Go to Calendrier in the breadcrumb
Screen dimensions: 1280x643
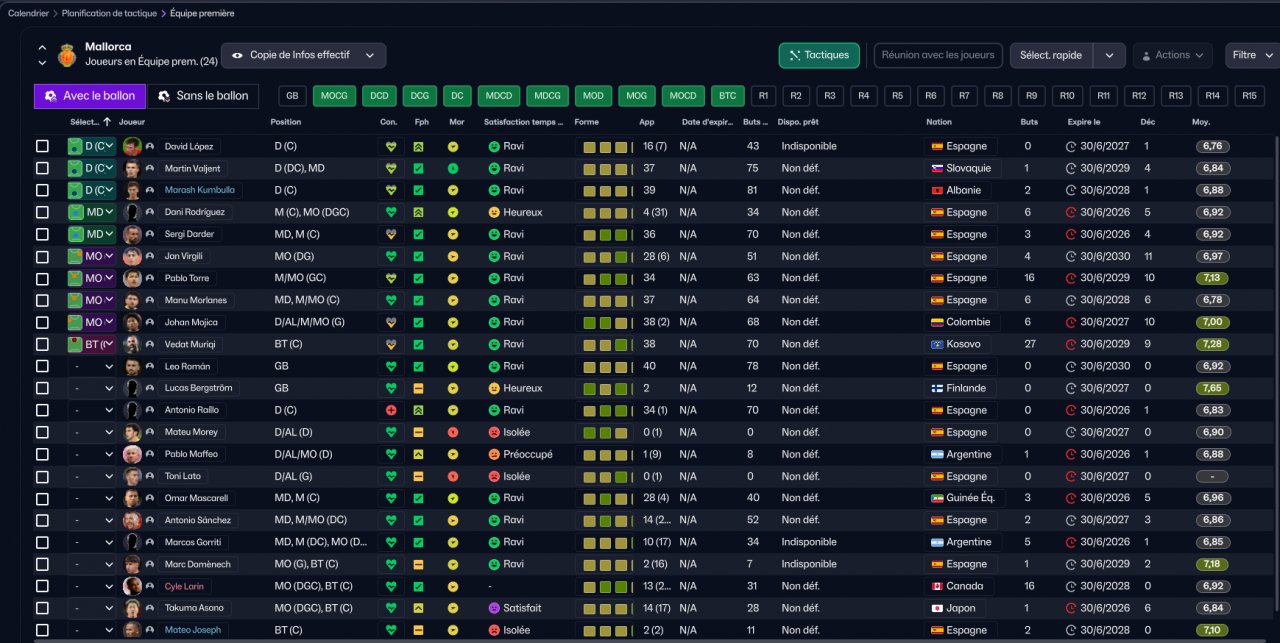tap(29, 12)
